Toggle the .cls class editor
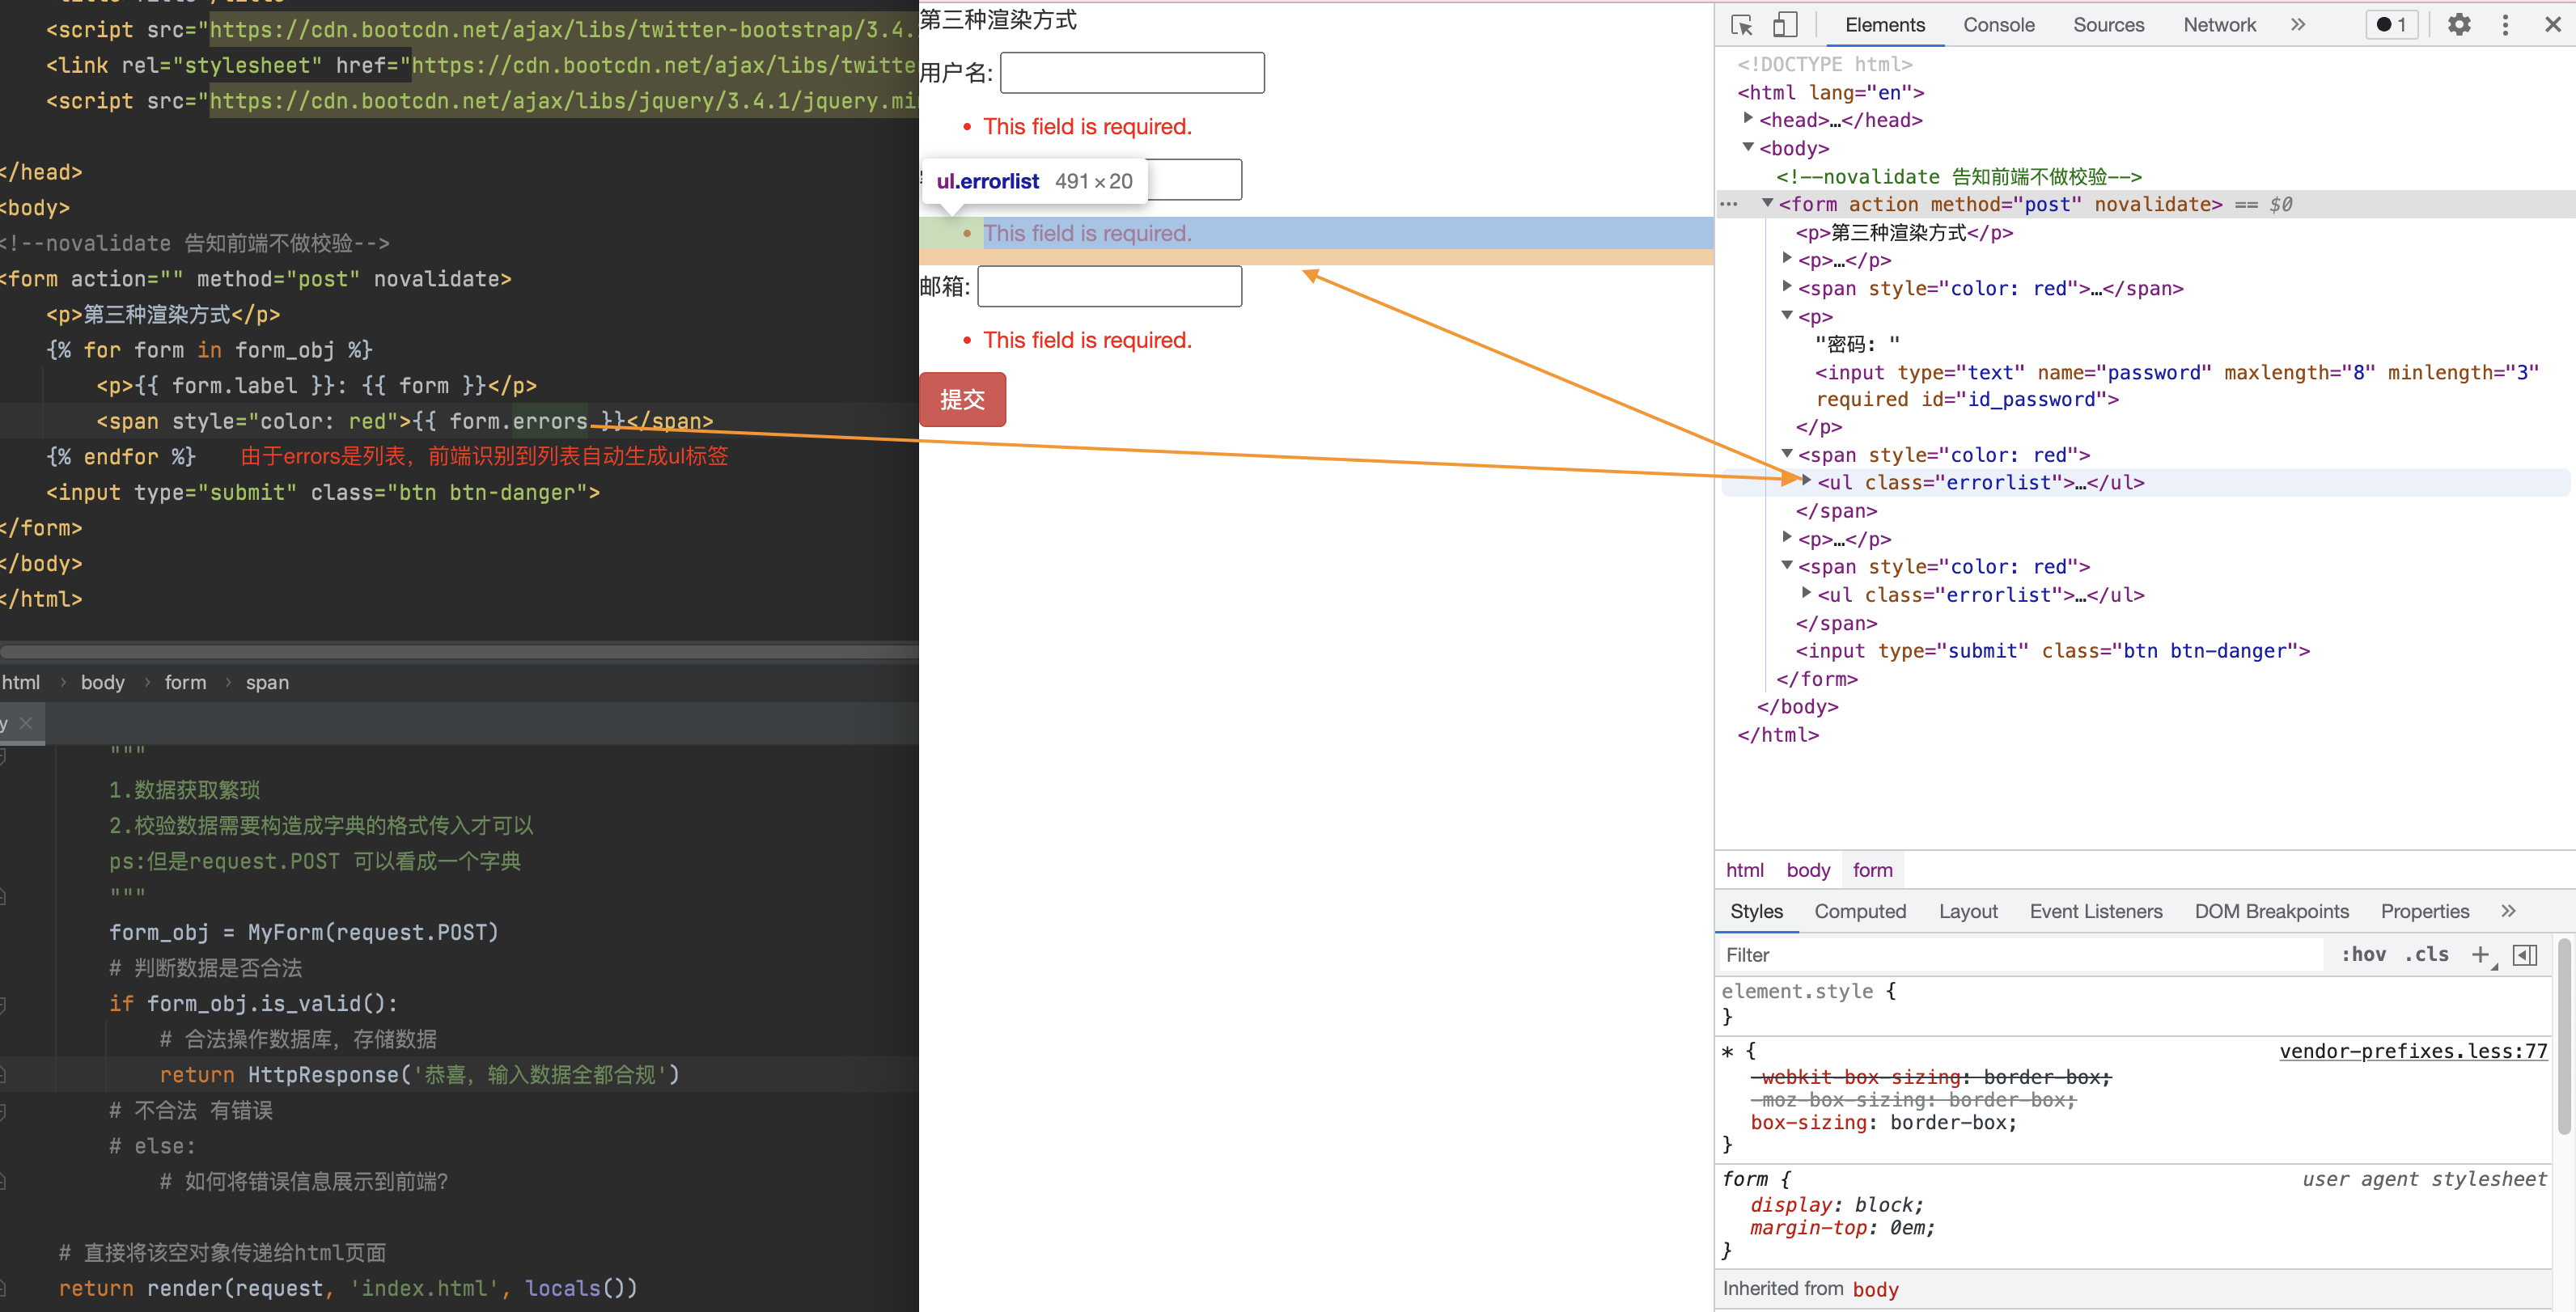 [2426, 955]
